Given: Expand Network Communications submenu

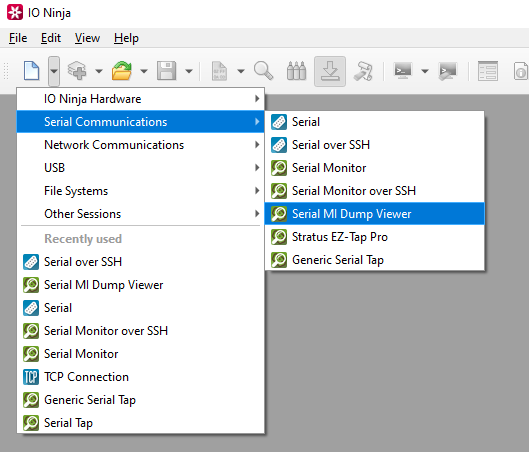Looking at the screenshot, I should point(141,145).
